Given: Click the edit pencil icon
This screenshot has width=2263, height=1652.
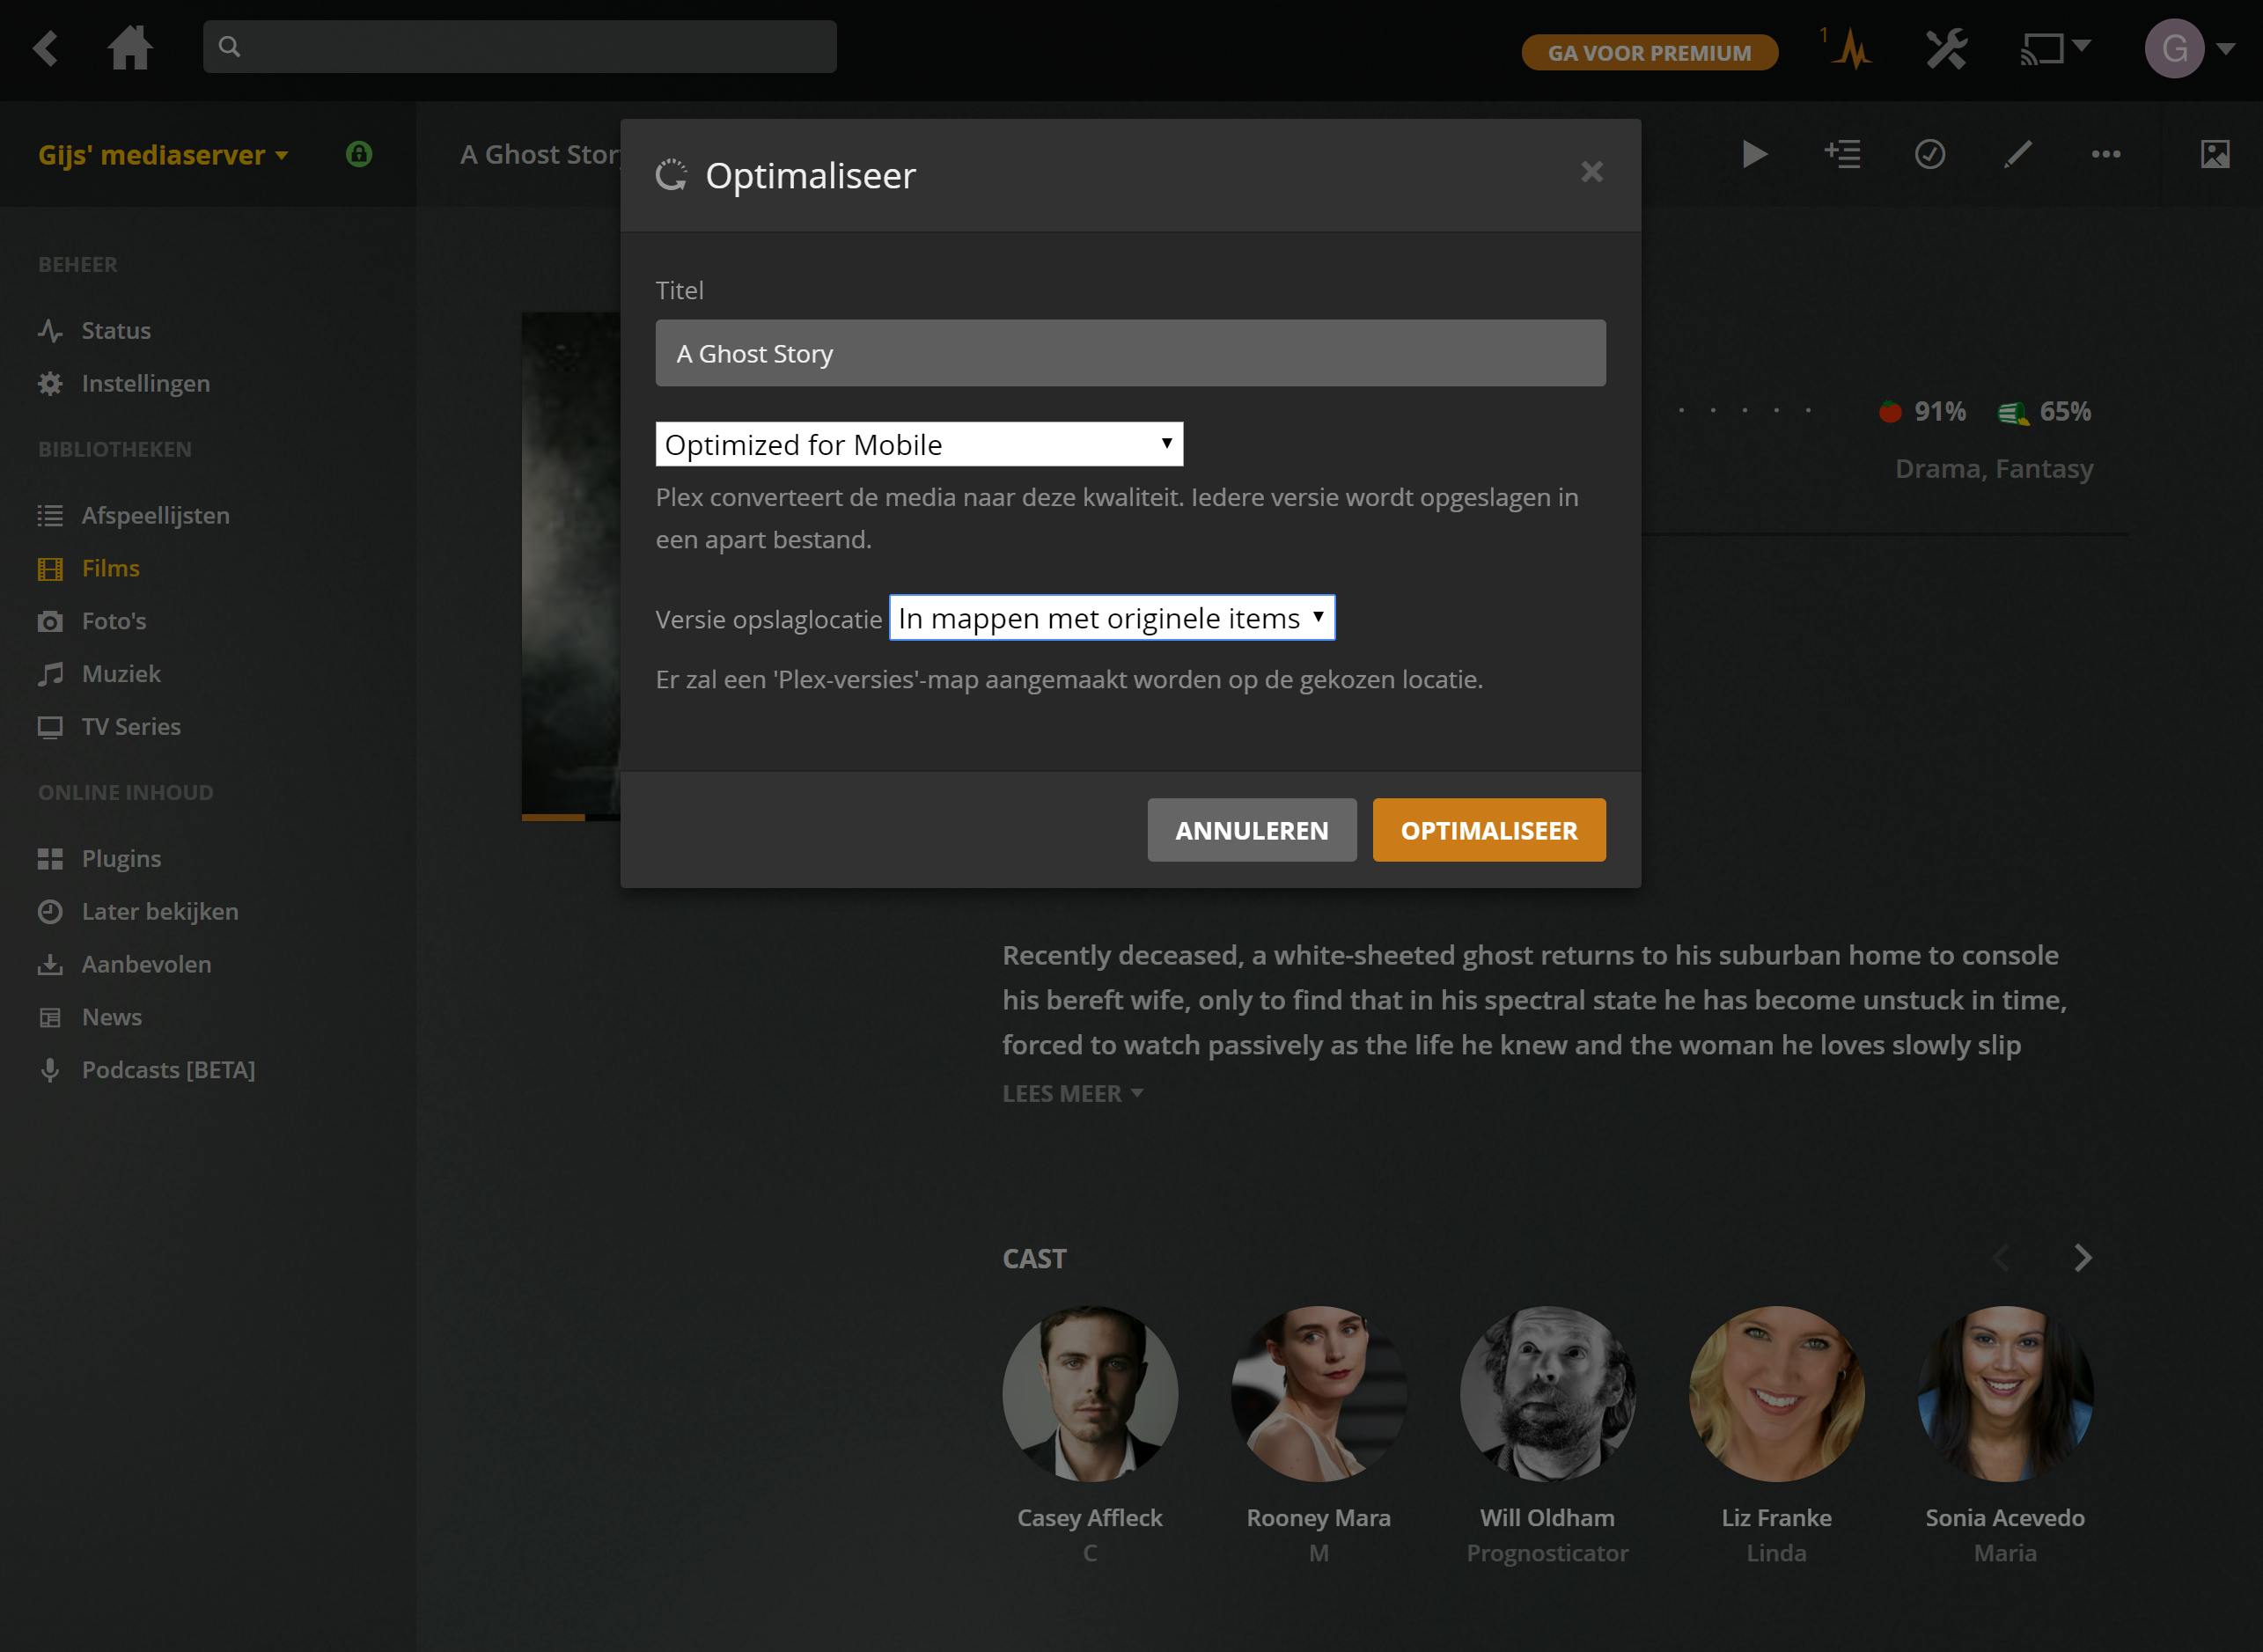Looking at the screenshot, I should (x=2018, y=154).
